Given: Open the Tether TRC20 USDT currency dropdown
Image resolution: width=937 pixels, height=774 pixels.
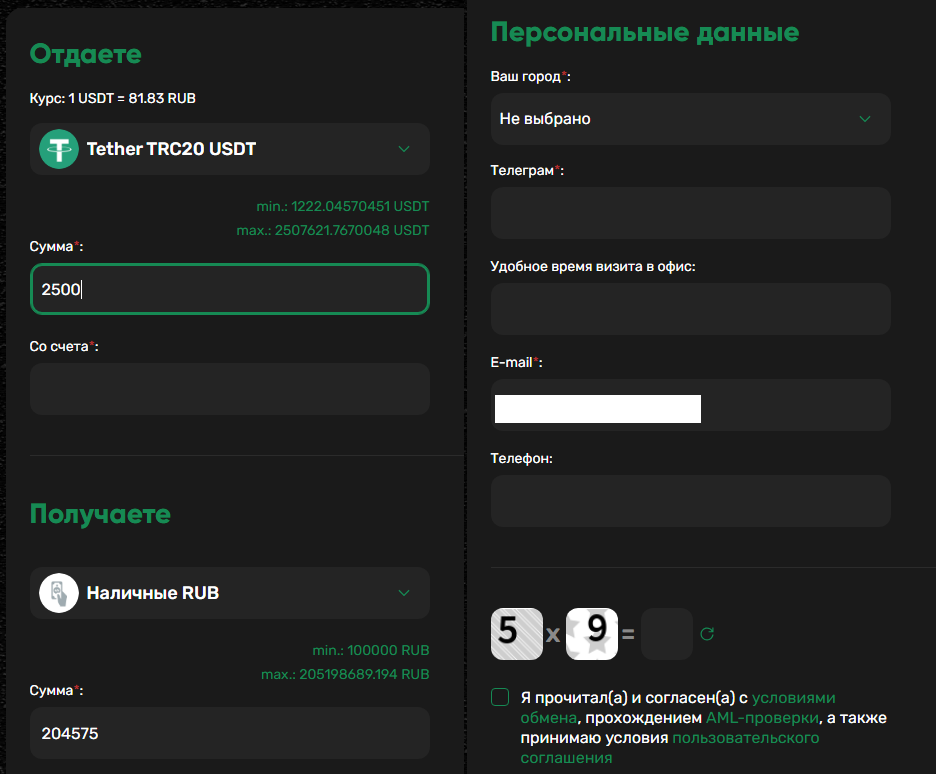Looking at the screenshot, I should coord(229,149).
